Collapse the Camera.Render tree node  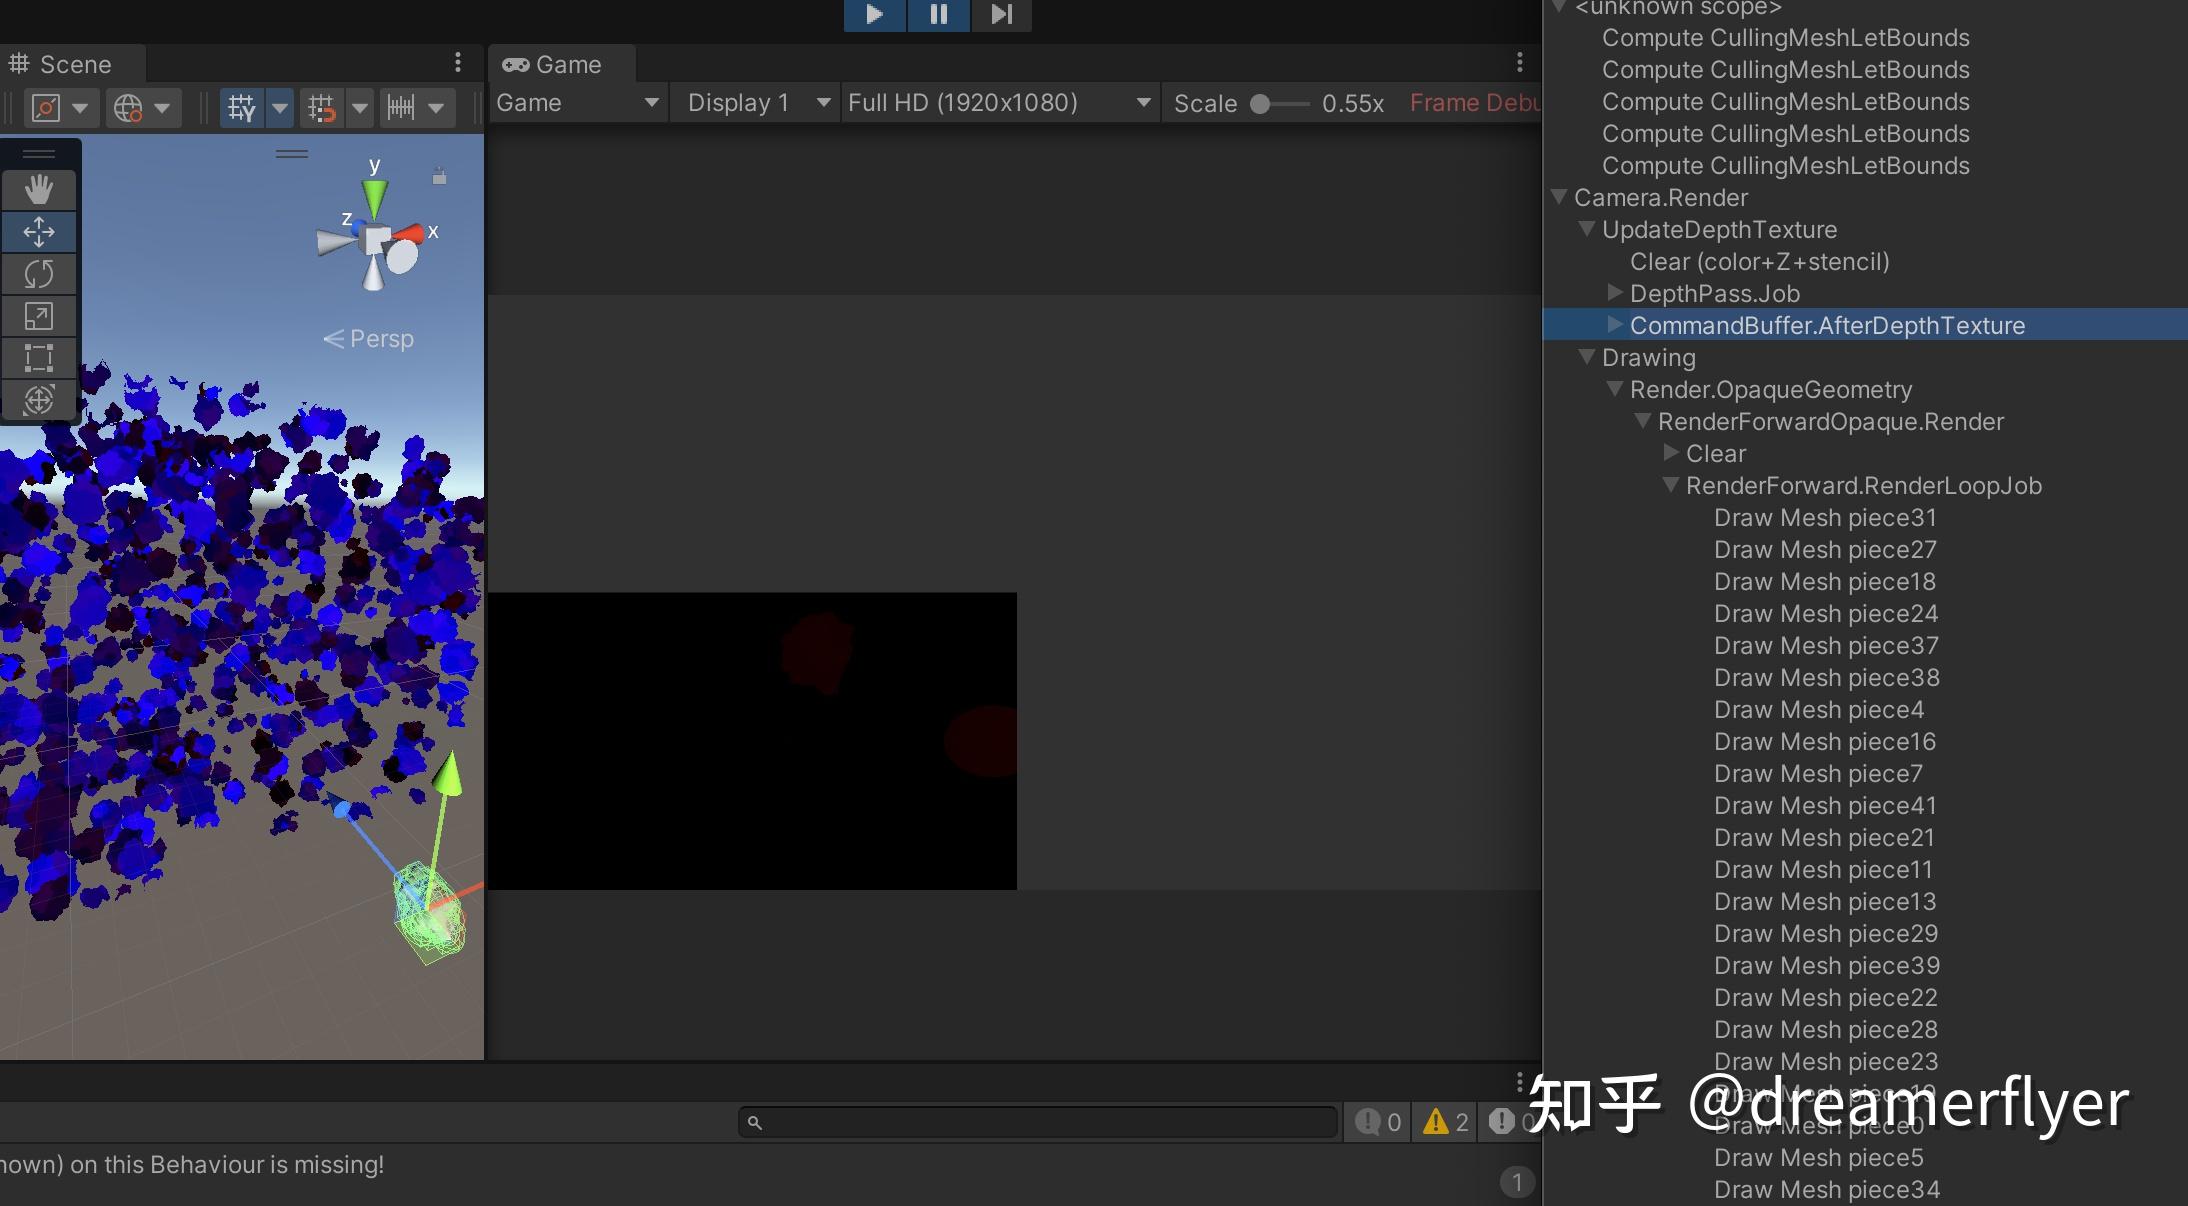click(x=1560, y=197)
